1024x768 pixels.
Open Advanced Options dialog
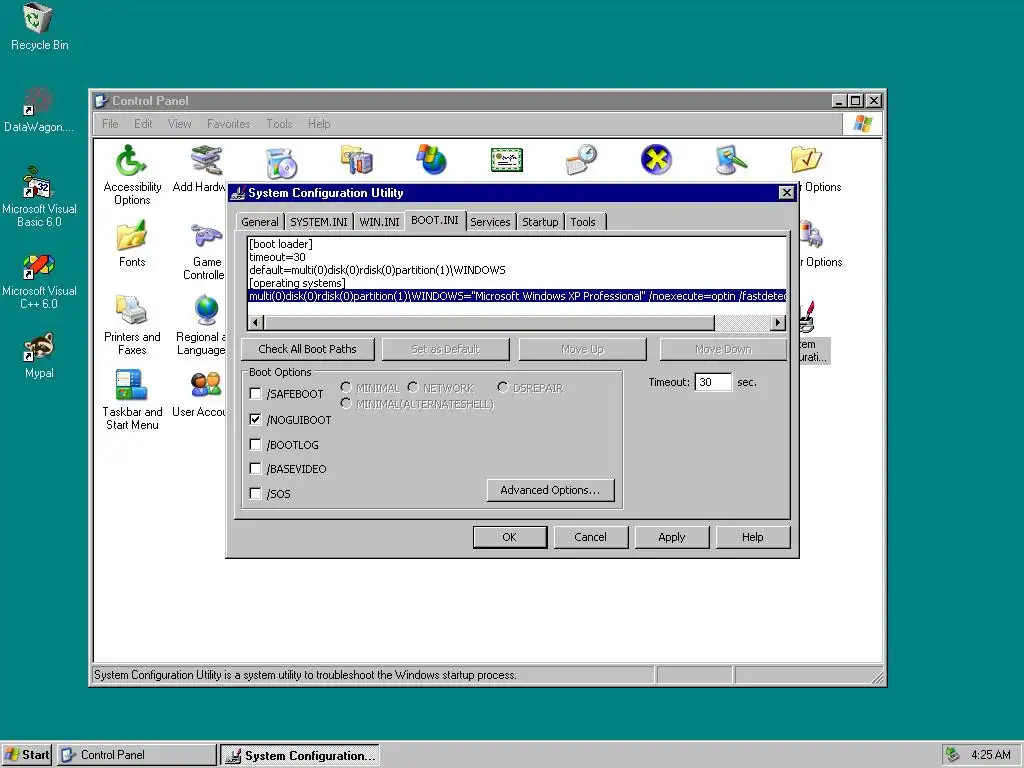[x=550, y=490]
